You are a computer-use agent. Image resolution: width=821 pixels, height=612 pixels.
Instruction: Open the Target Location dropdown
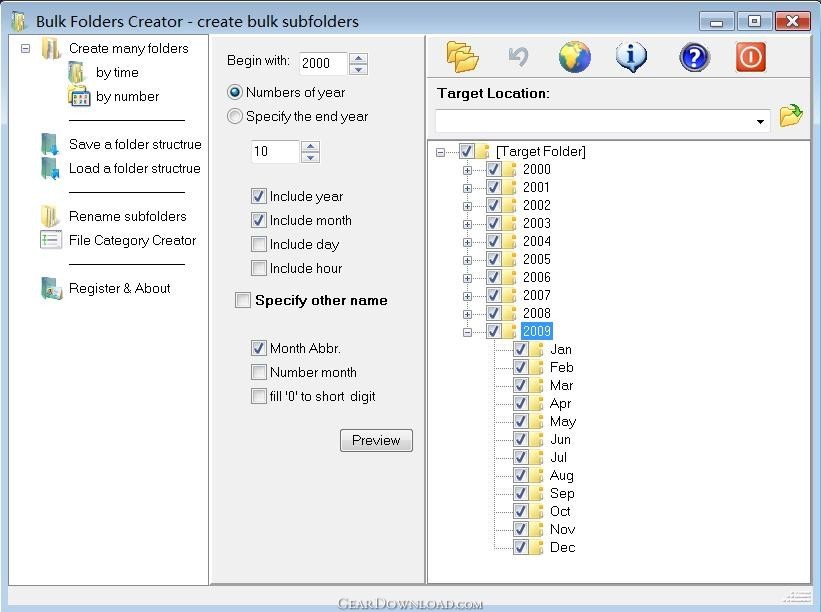tap(760, 122)
